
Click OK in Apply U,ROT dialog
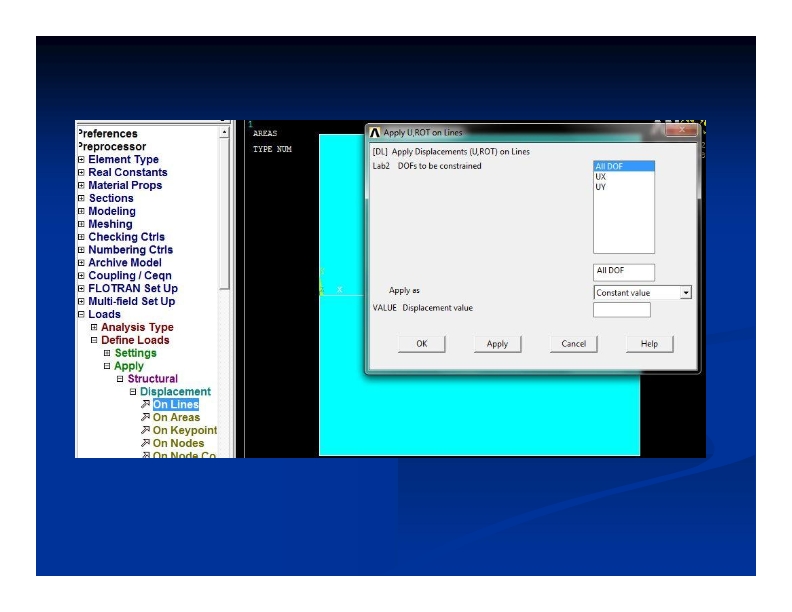tap(421, 343)
